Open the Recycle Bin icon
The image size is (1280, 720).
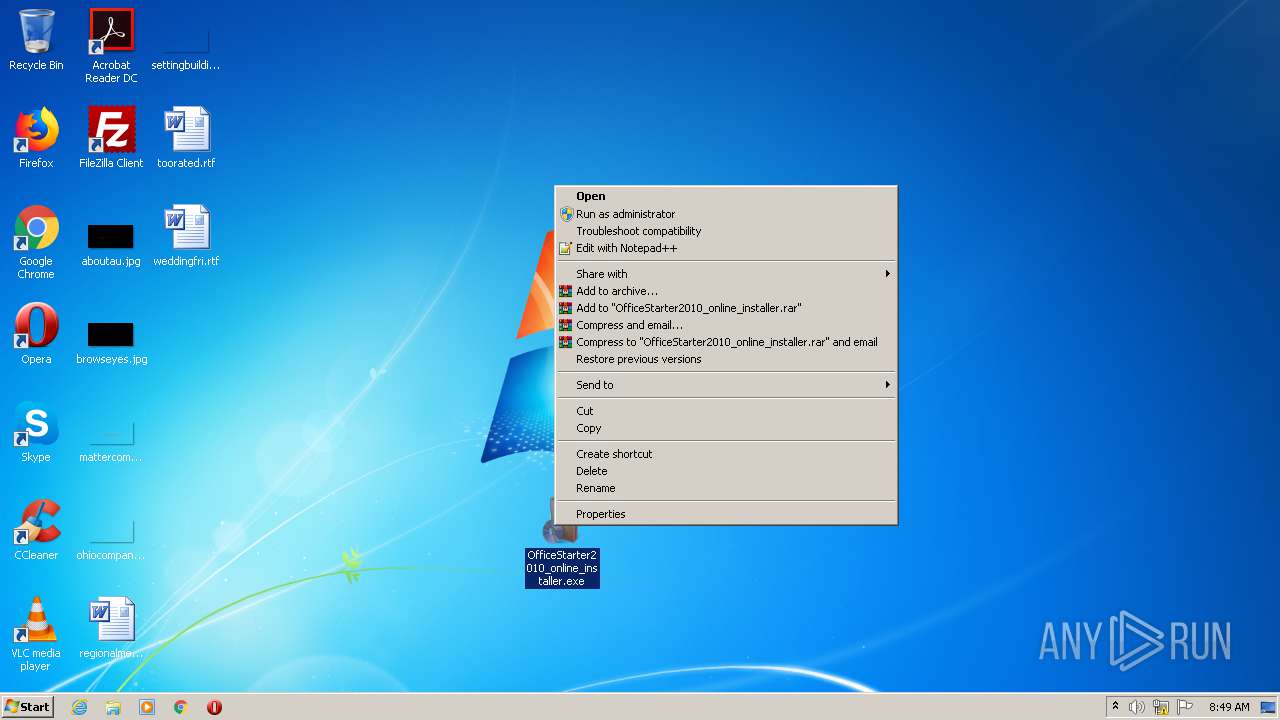tap(36, 40)
